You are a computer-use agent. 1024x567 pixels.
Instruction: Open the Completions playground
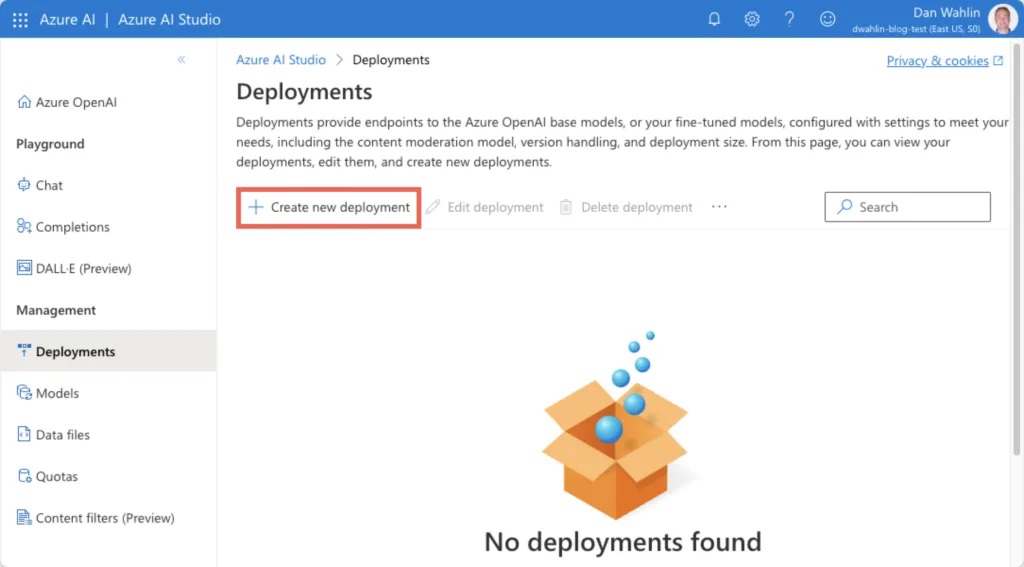point(72,227)
